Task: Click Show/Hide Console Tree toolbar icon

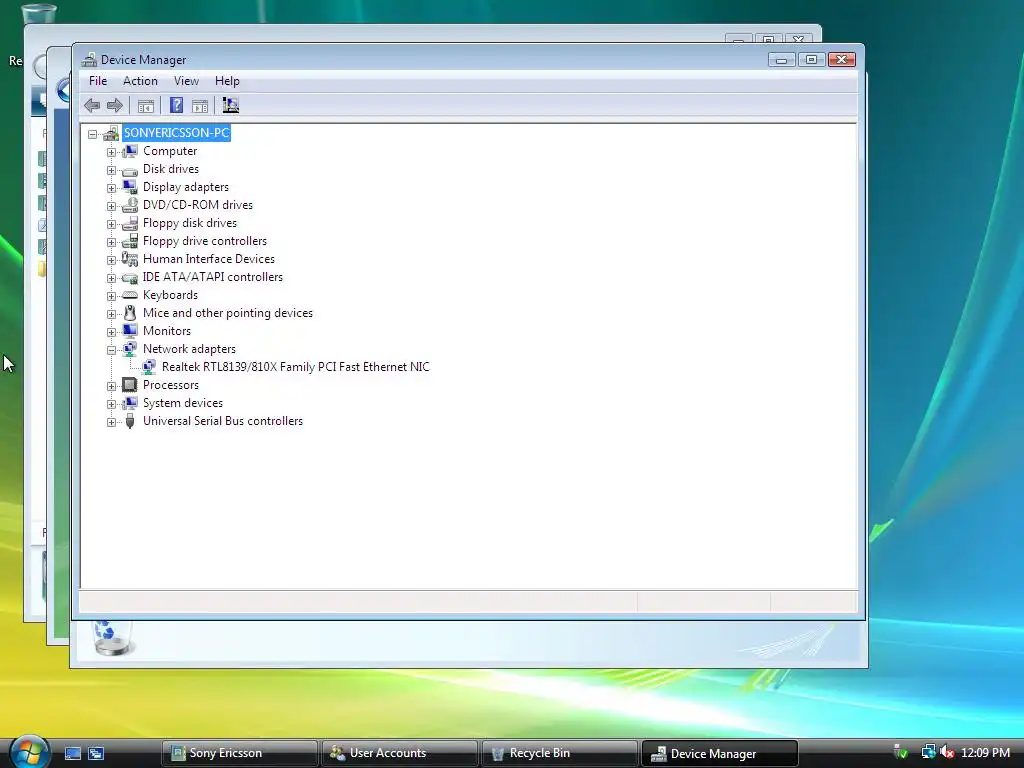Action: 146,106
